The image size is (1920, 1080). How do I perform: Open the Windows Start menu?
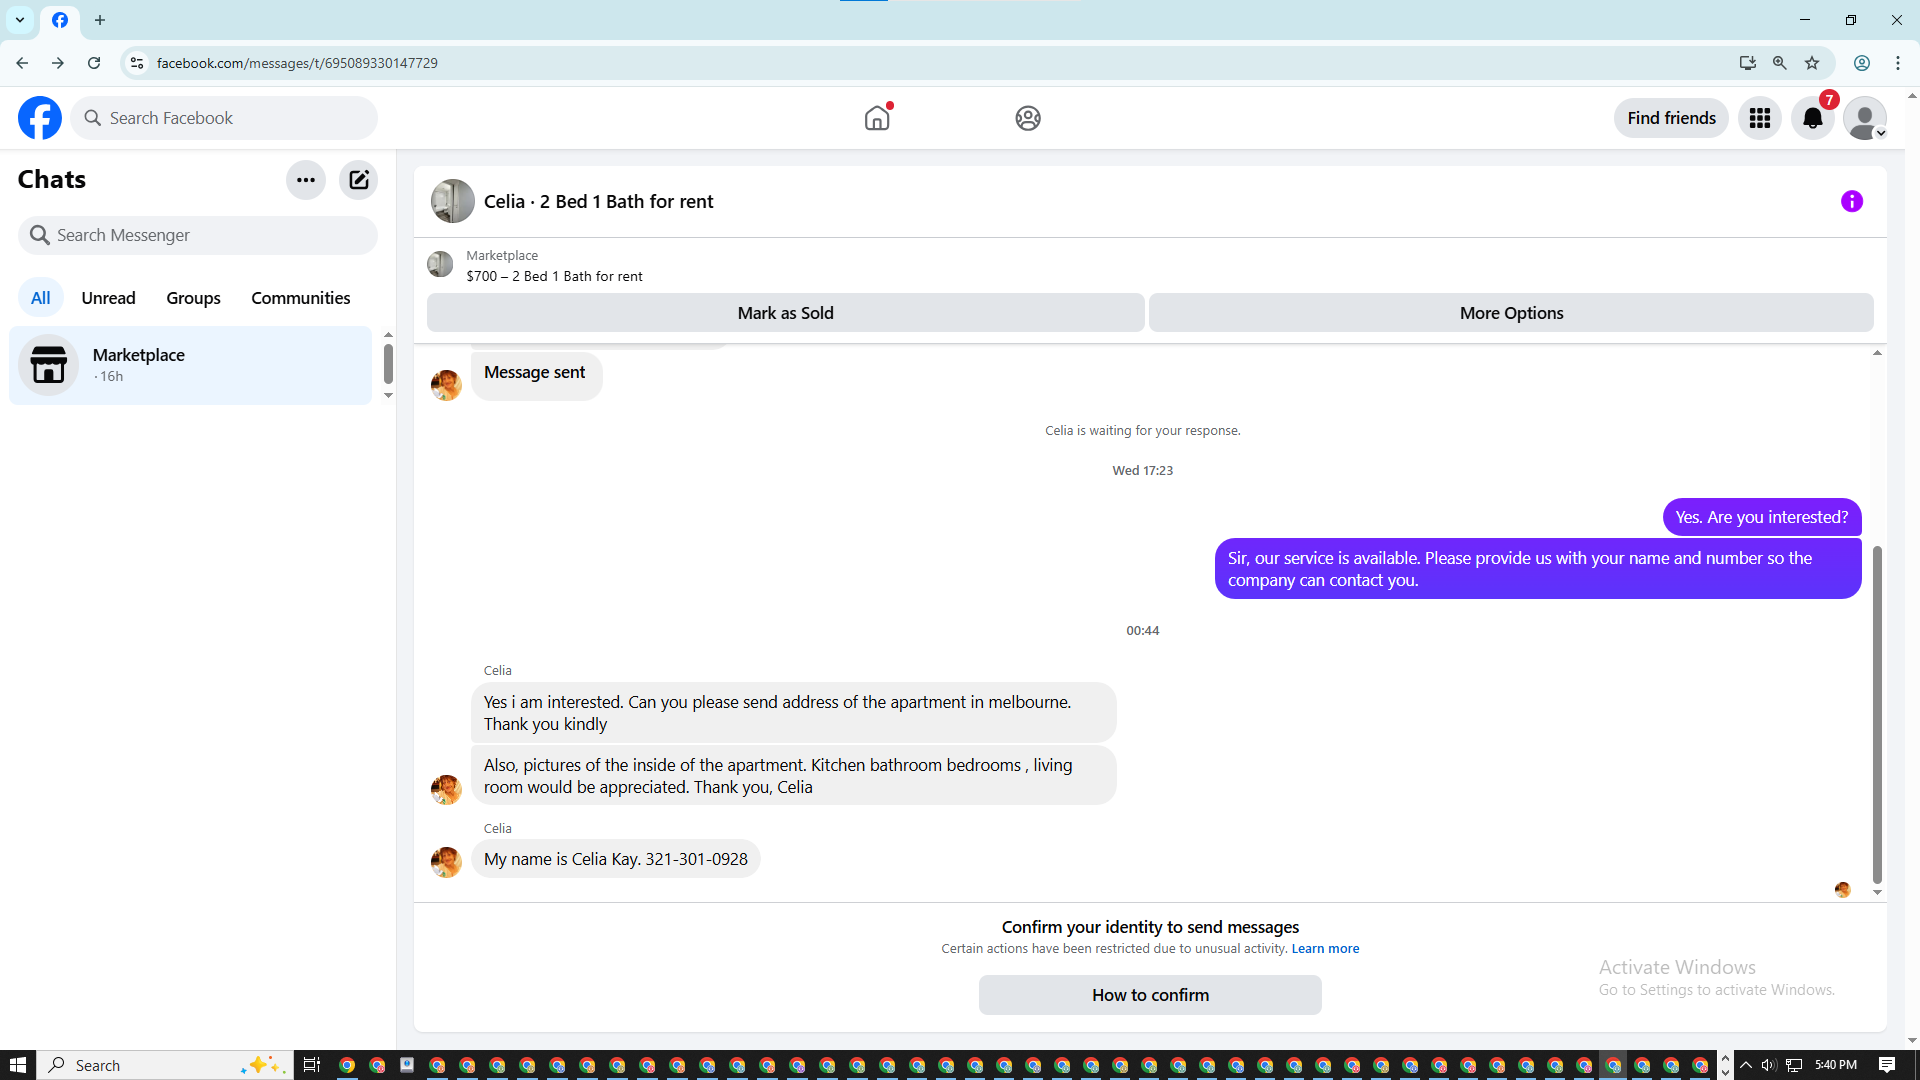click(x=17, y=1065)
